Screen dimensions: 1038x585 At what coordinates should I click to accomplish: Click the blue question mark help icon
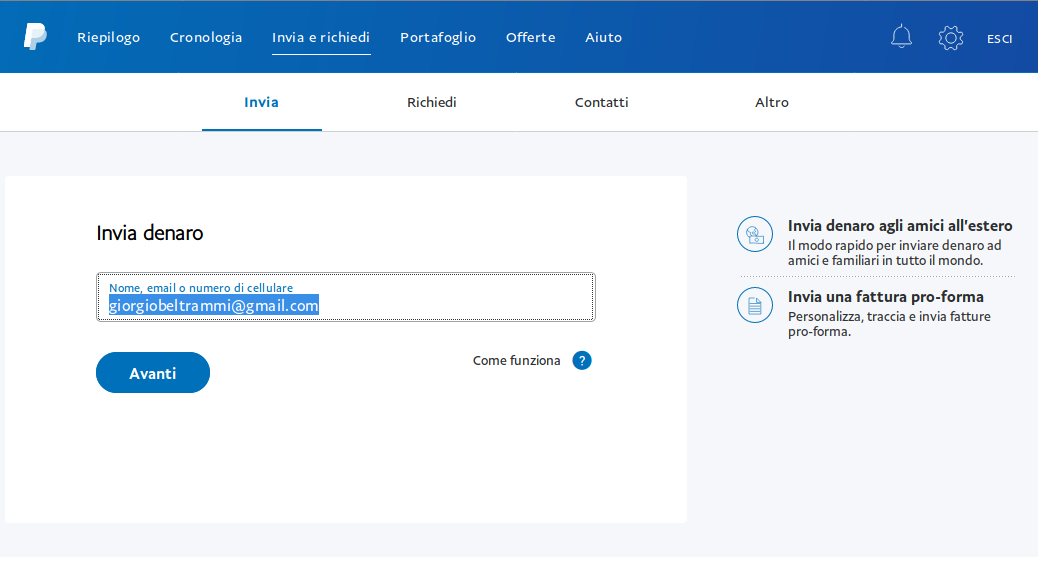[582, 360]
